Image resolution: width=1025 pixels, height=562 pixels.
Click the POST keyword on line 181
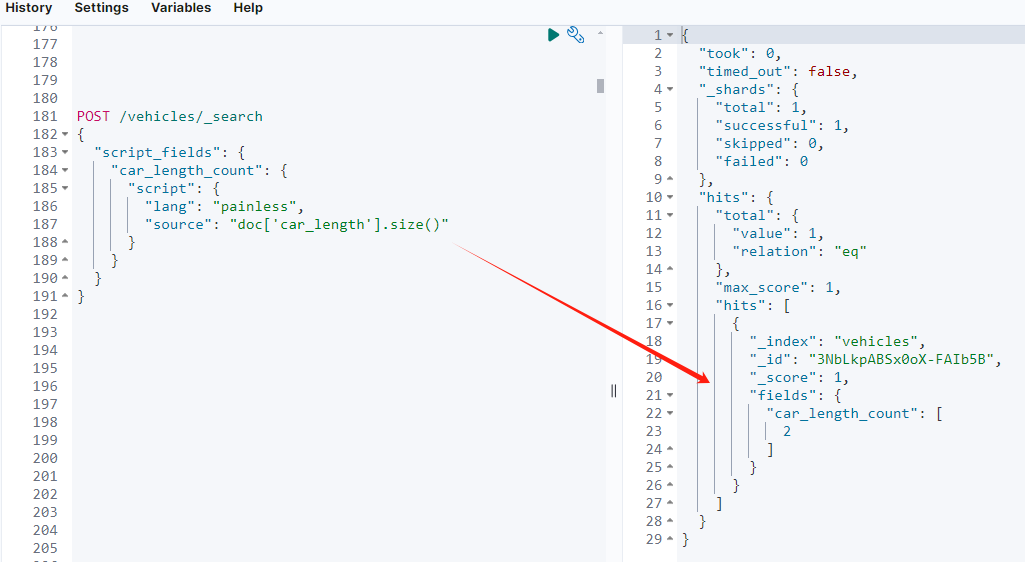click(93, 116)
